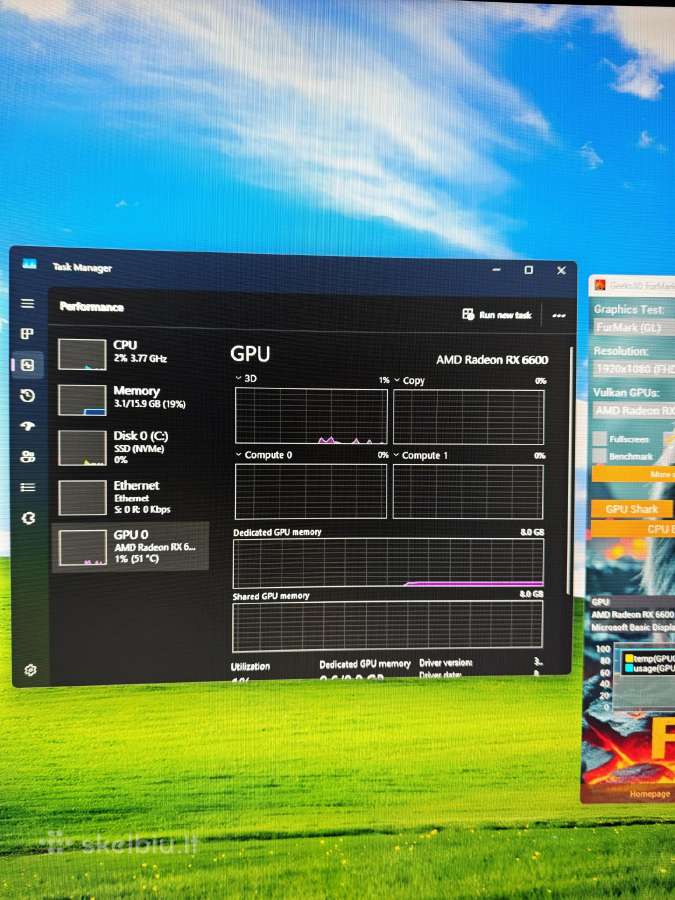Click the Driver version label

[x=445, y=663]
